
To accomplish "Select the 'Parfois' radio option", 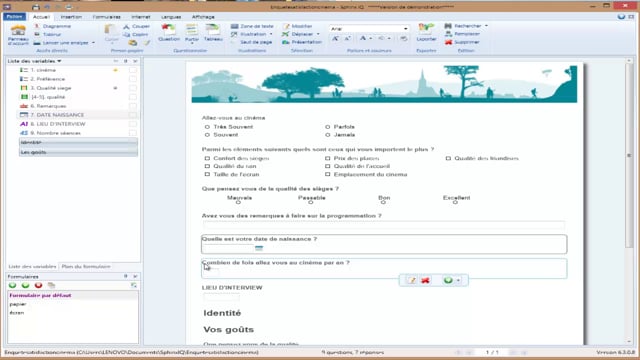I will [327, 127].
